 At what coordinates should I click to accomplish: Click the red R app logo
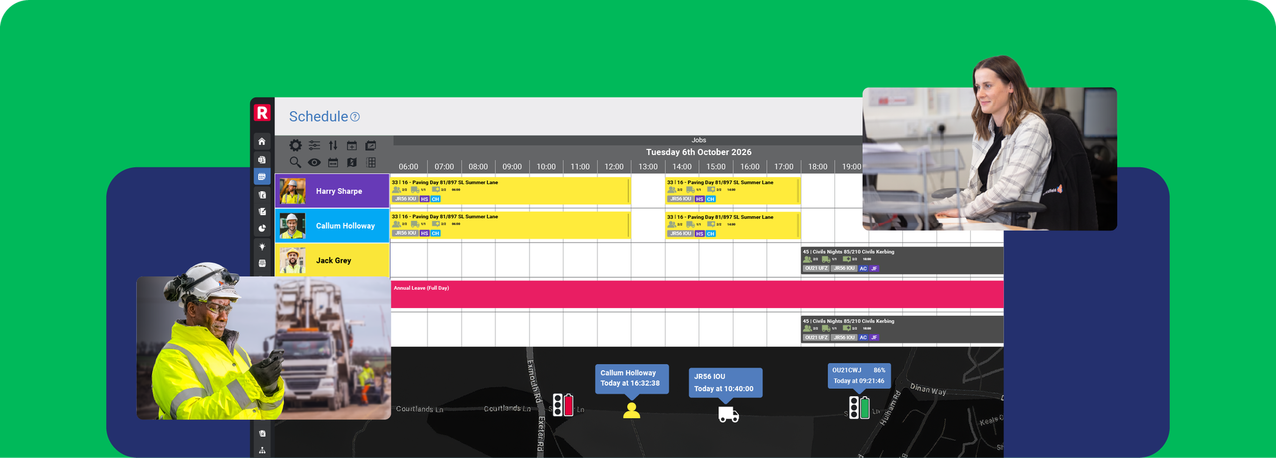tap(262, 112)
